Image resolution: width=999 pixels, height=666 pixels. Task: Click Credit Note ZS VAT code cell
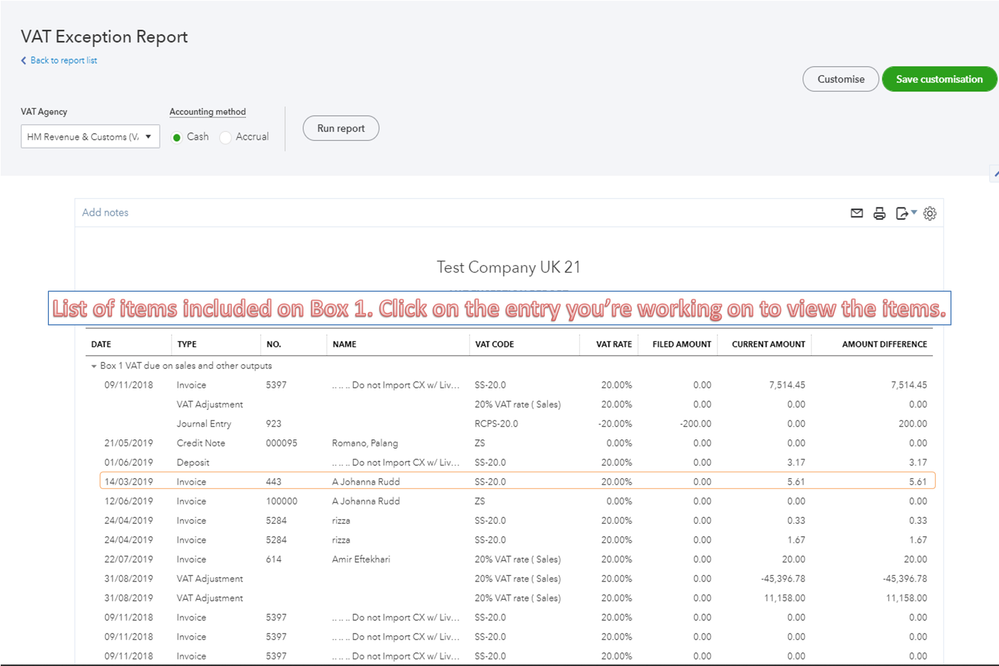(480, 443)
